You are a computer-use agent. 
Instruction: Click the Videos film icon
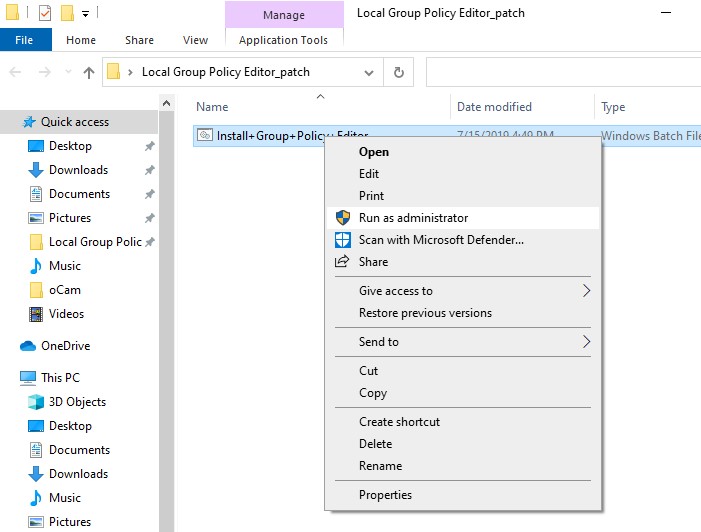pos(36,314)
